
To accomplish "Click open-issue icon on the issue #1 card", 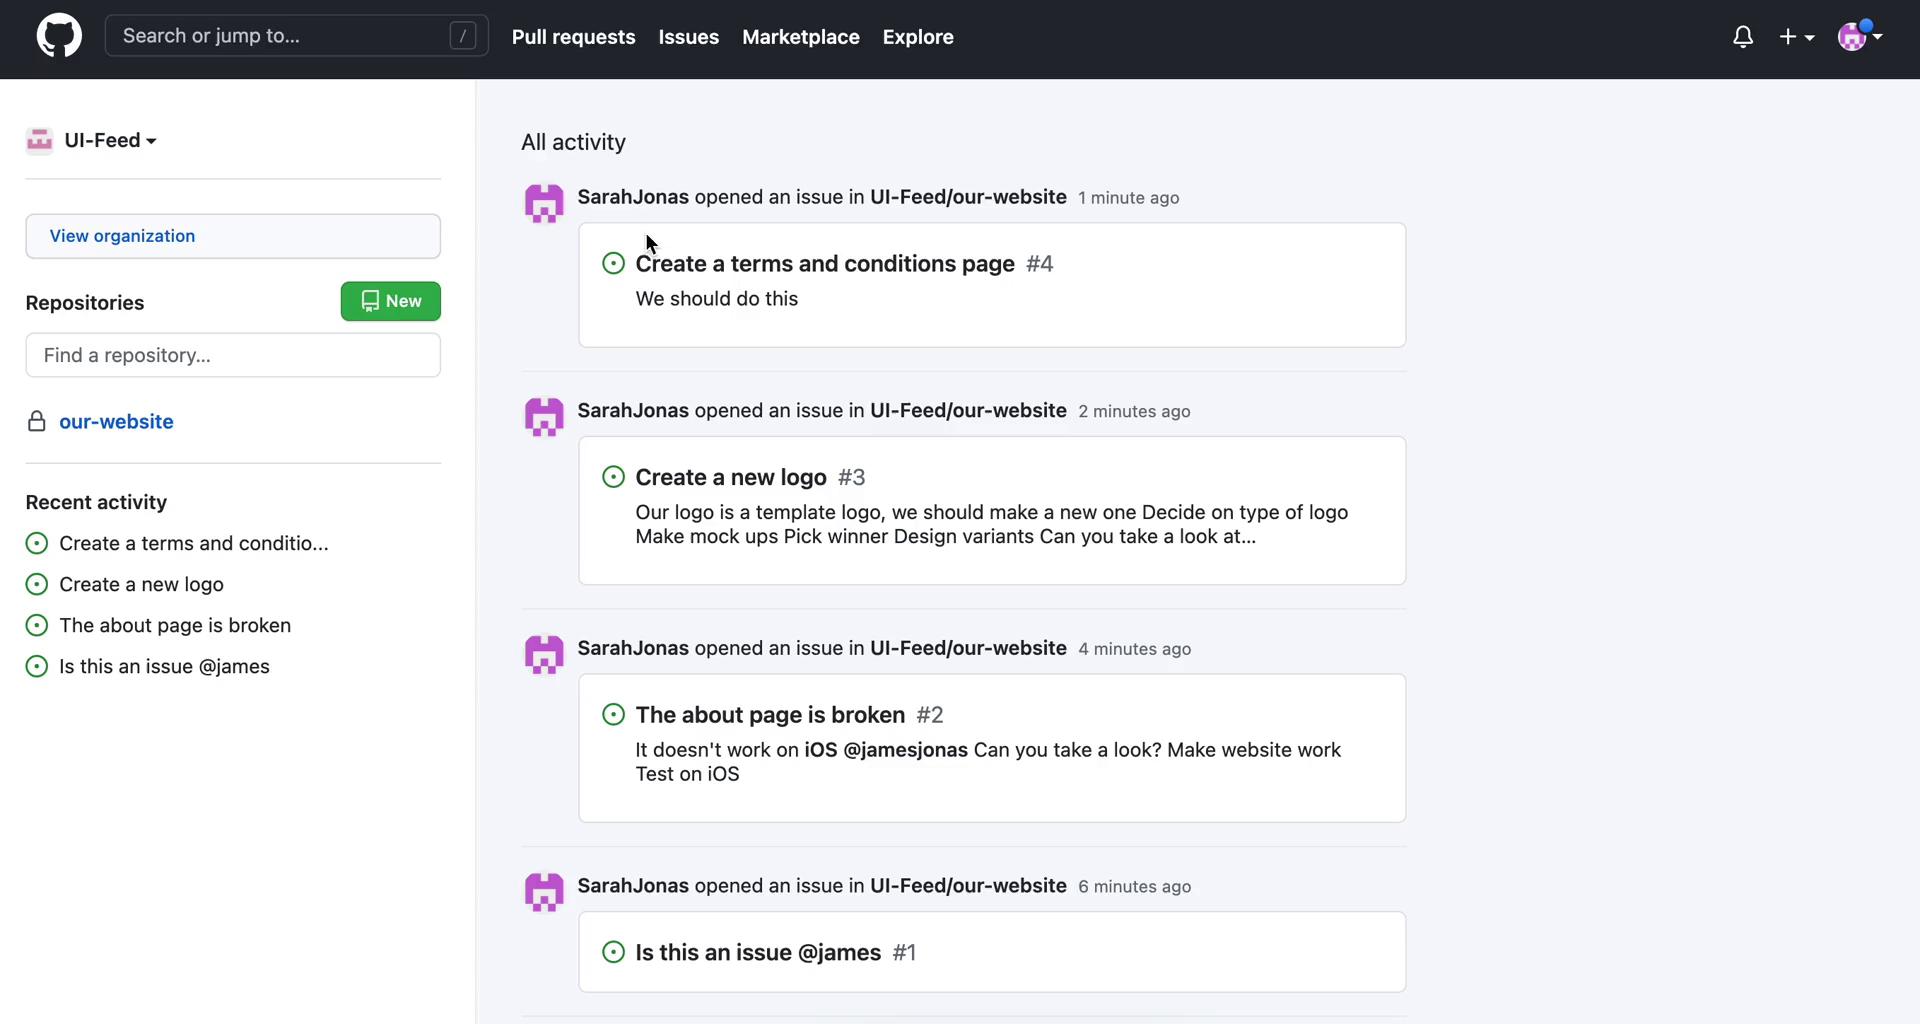I will coord(614,952).
